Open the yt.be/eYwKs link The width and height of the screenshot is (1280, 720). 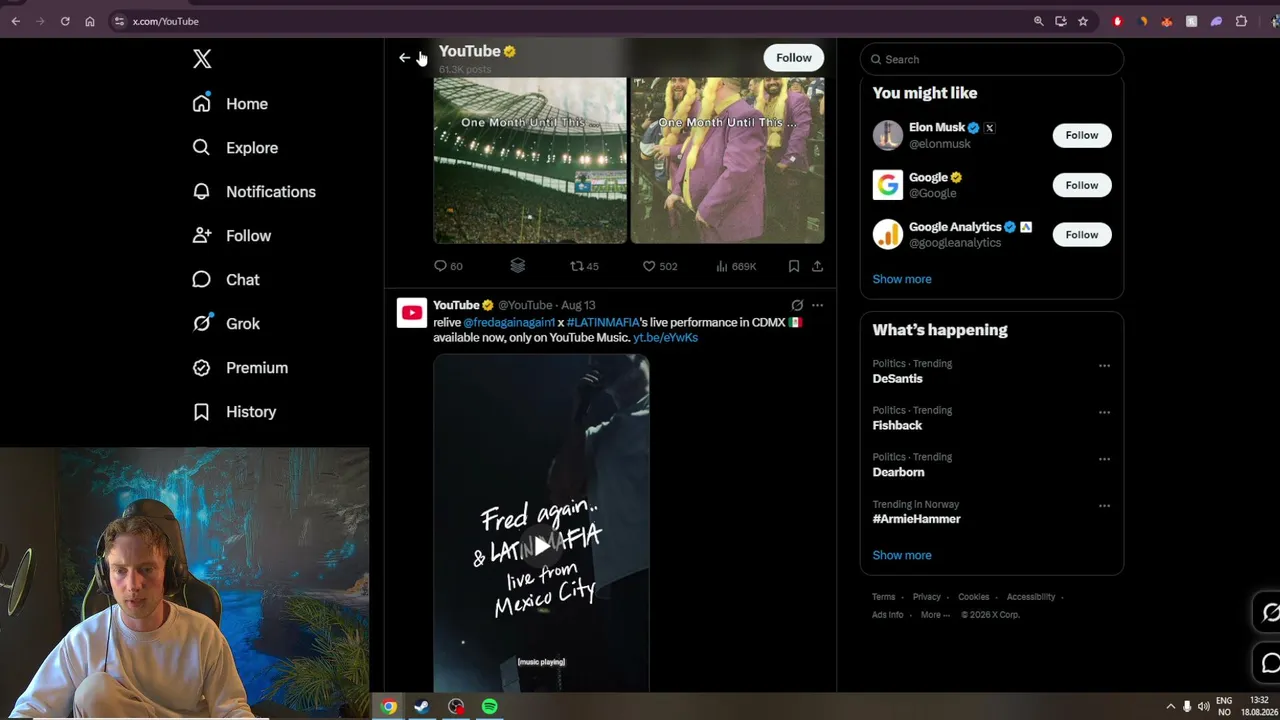(665, 338)
